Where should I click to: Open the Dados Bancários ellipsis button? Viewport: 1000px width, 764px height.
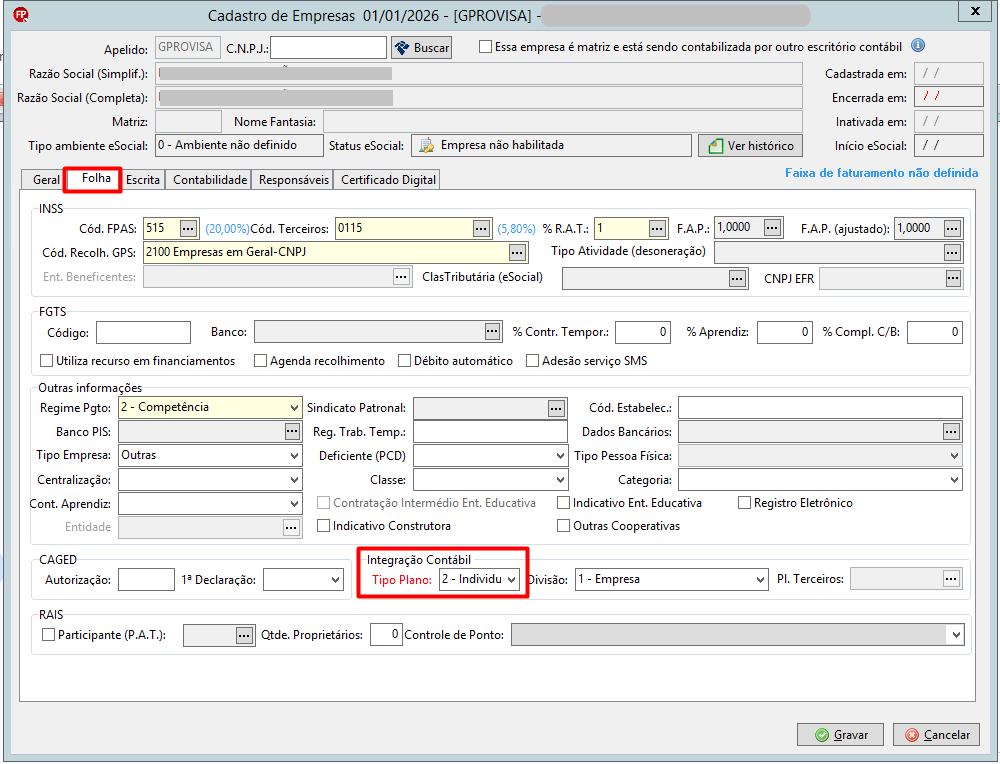tap(951, 432)
